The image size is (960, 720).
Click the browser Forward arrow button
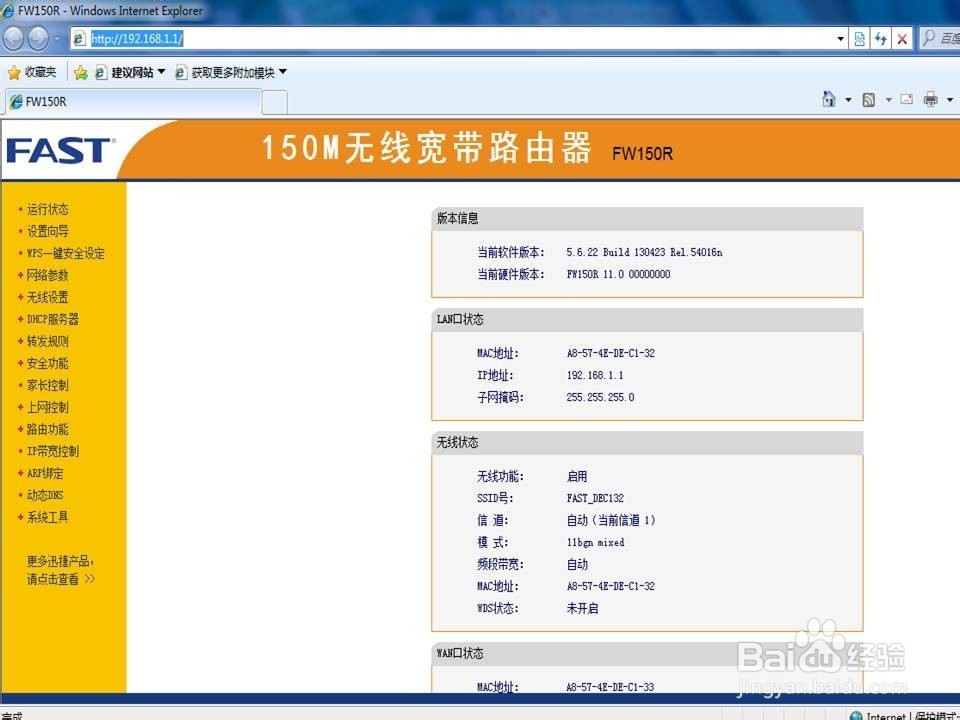(x=38, y=39)
